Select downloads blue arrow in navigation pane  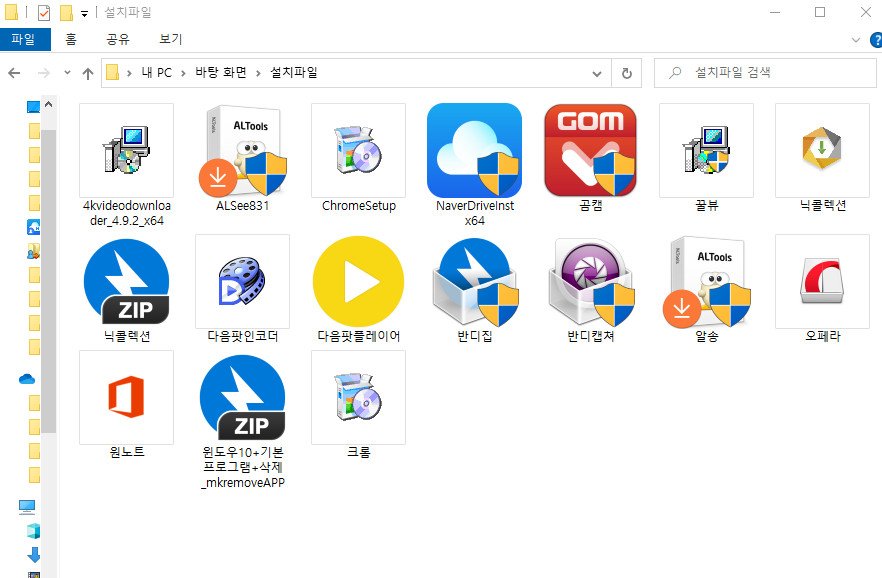click(x=34, y=555)
